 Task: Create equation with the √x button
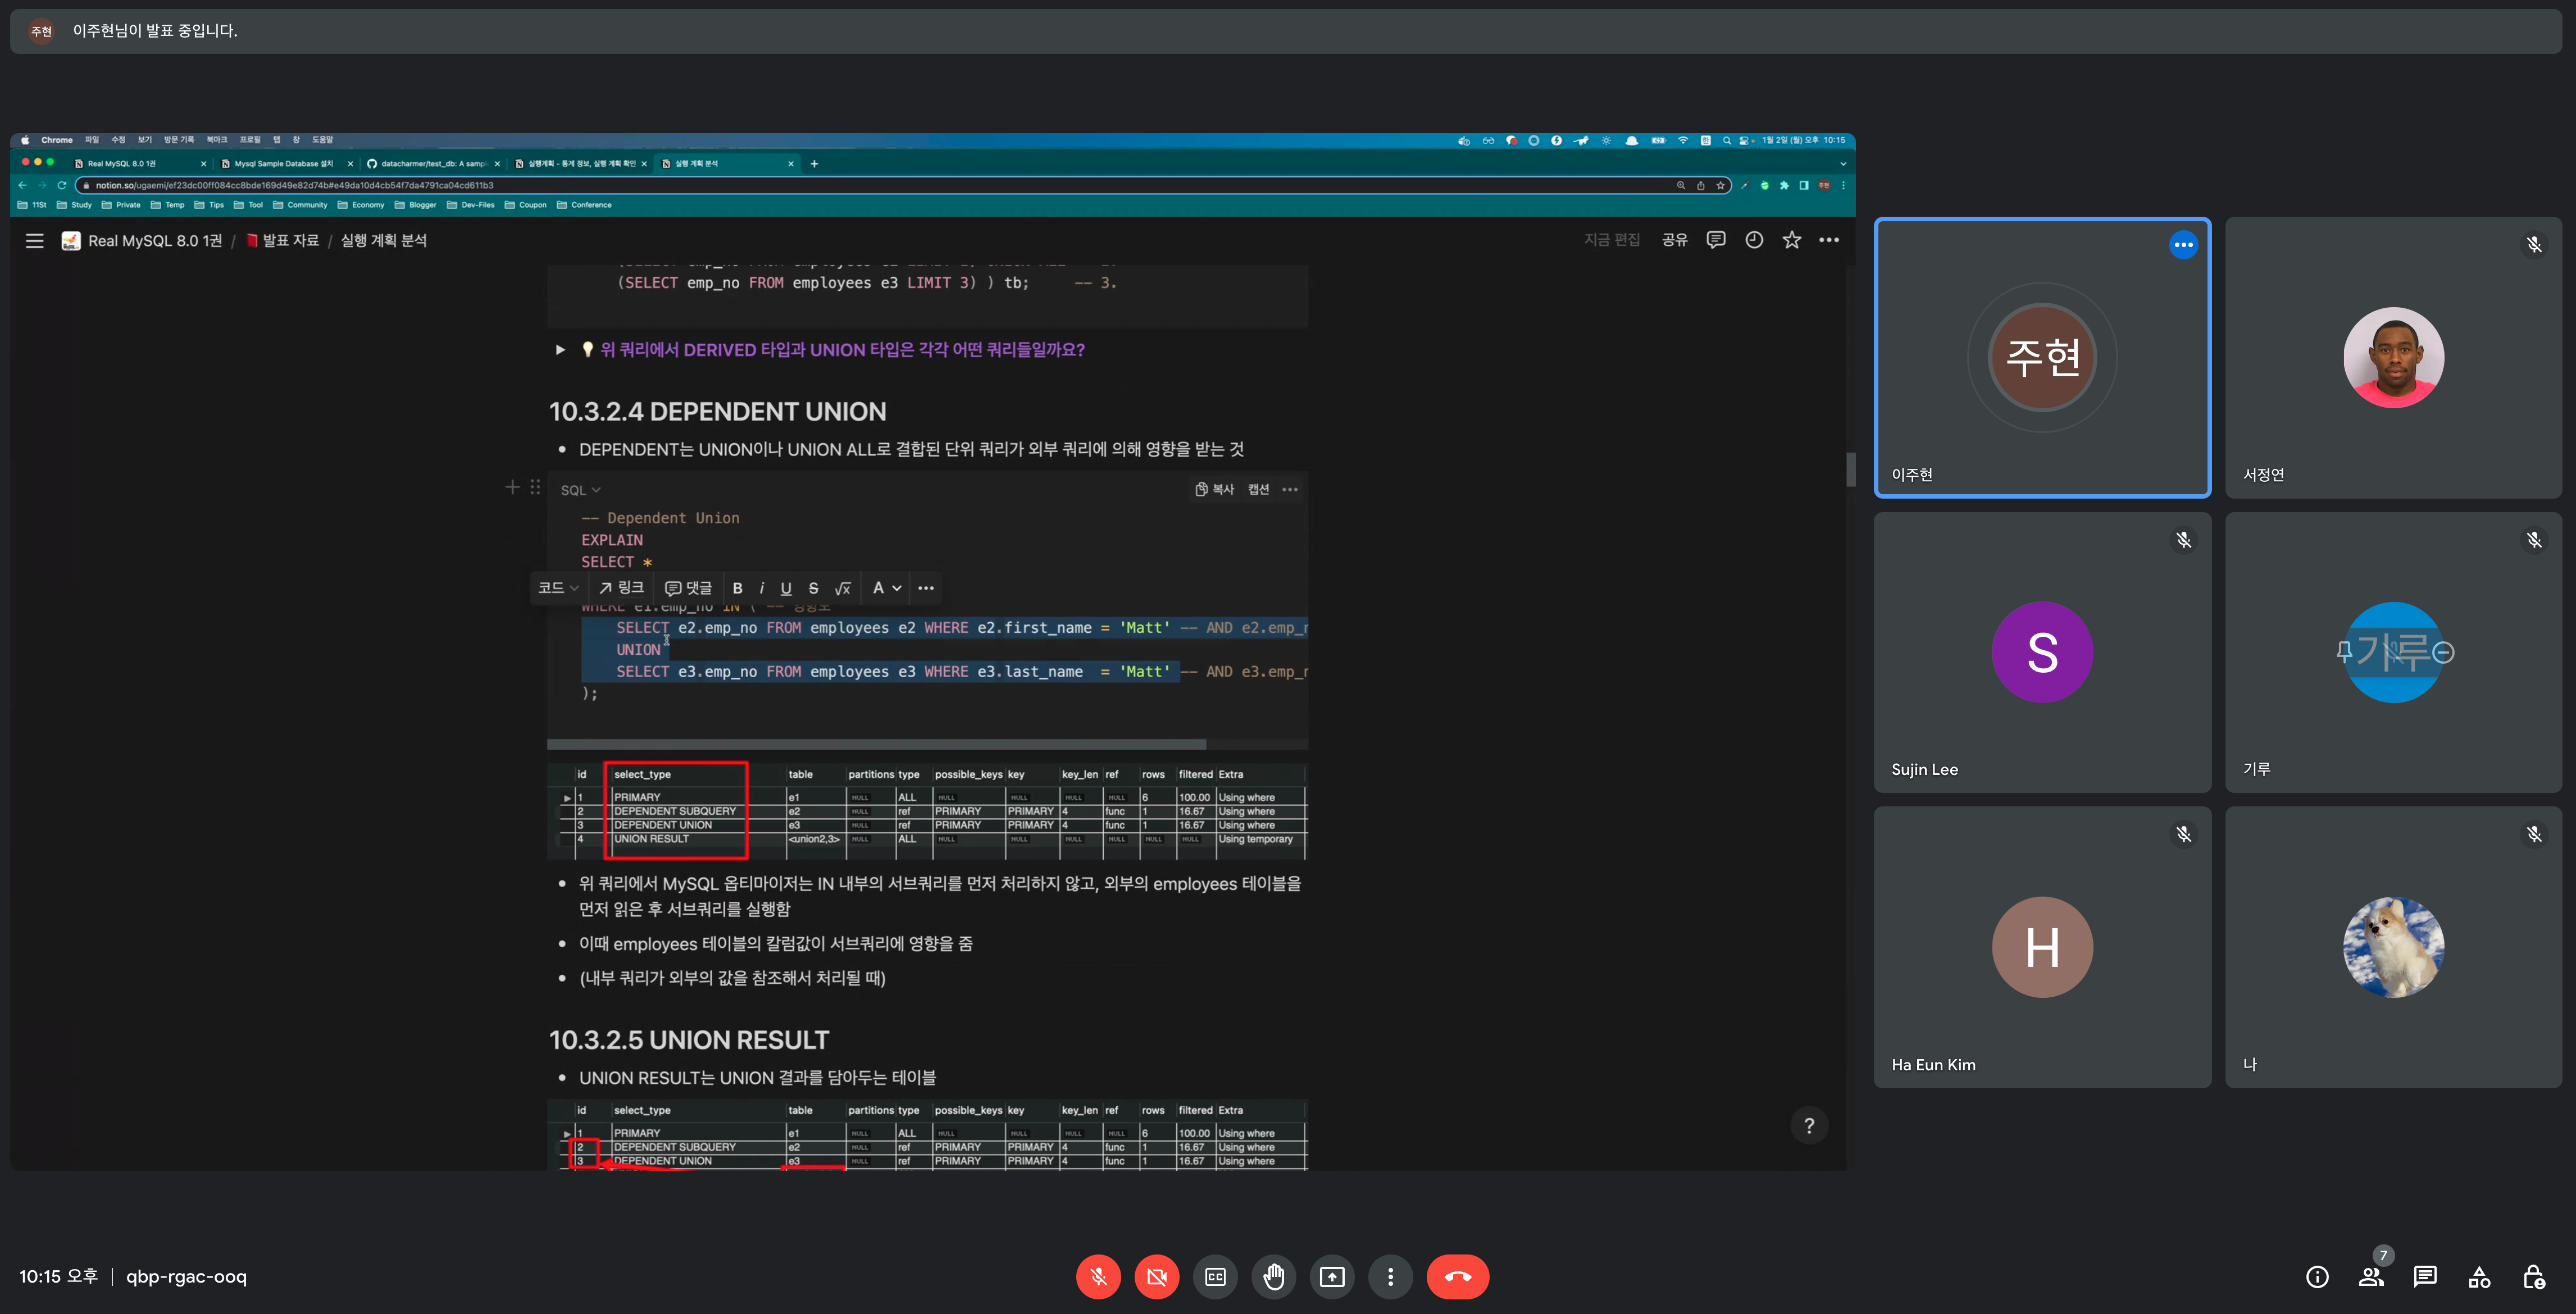(x=843, y=588)
